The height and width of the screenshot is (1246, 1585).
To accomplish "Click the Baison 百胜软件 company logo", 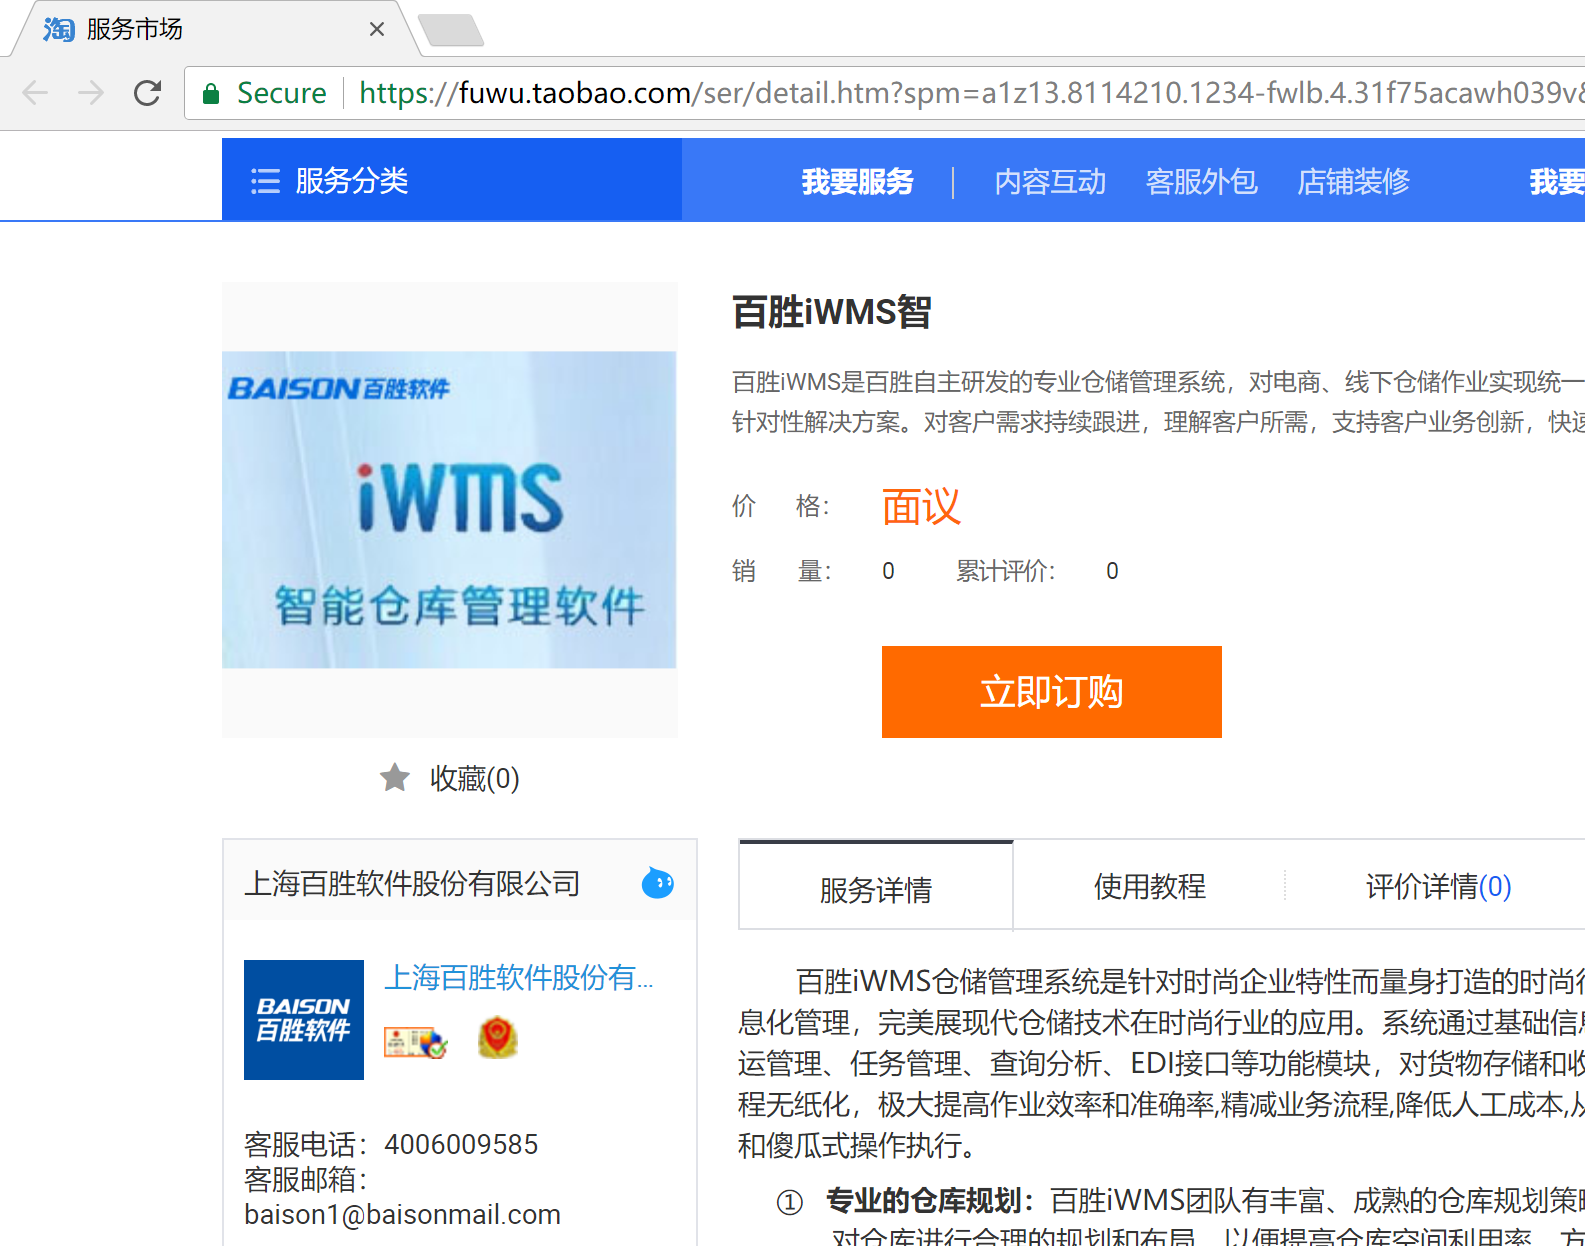I will point(304,1020).
